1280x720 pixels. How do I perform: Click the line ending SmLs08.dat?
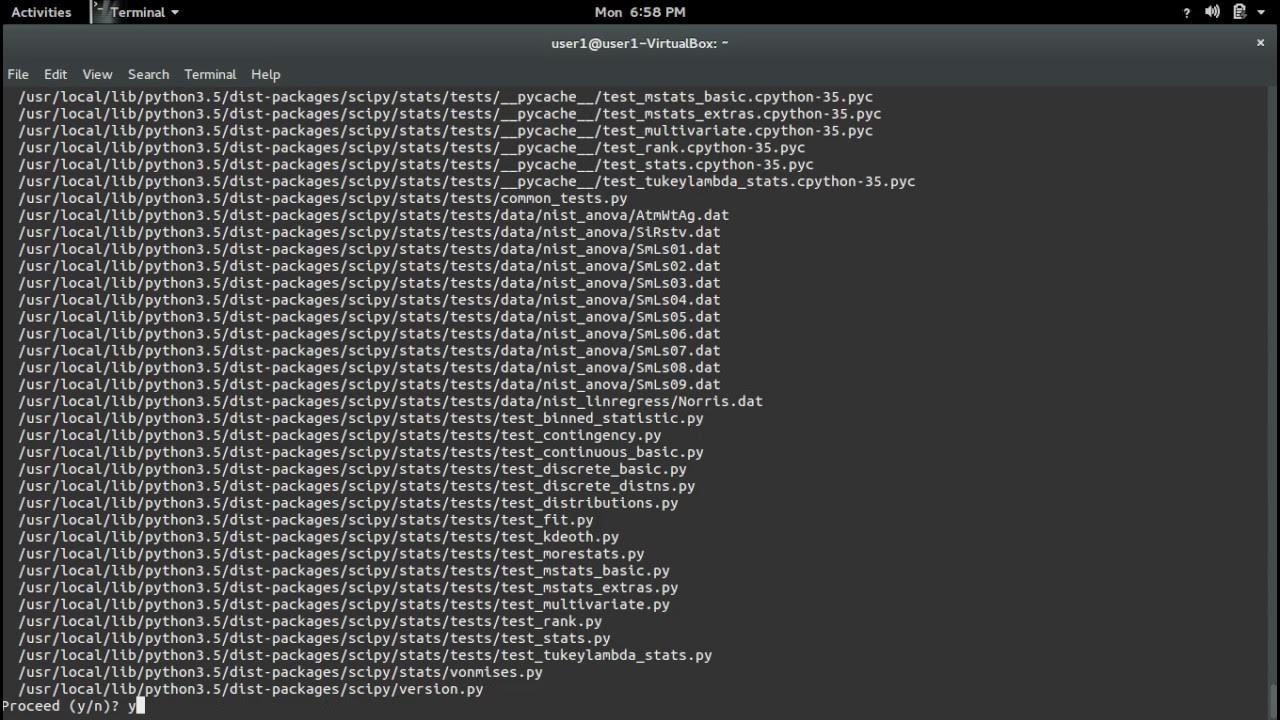pos(369,368)
